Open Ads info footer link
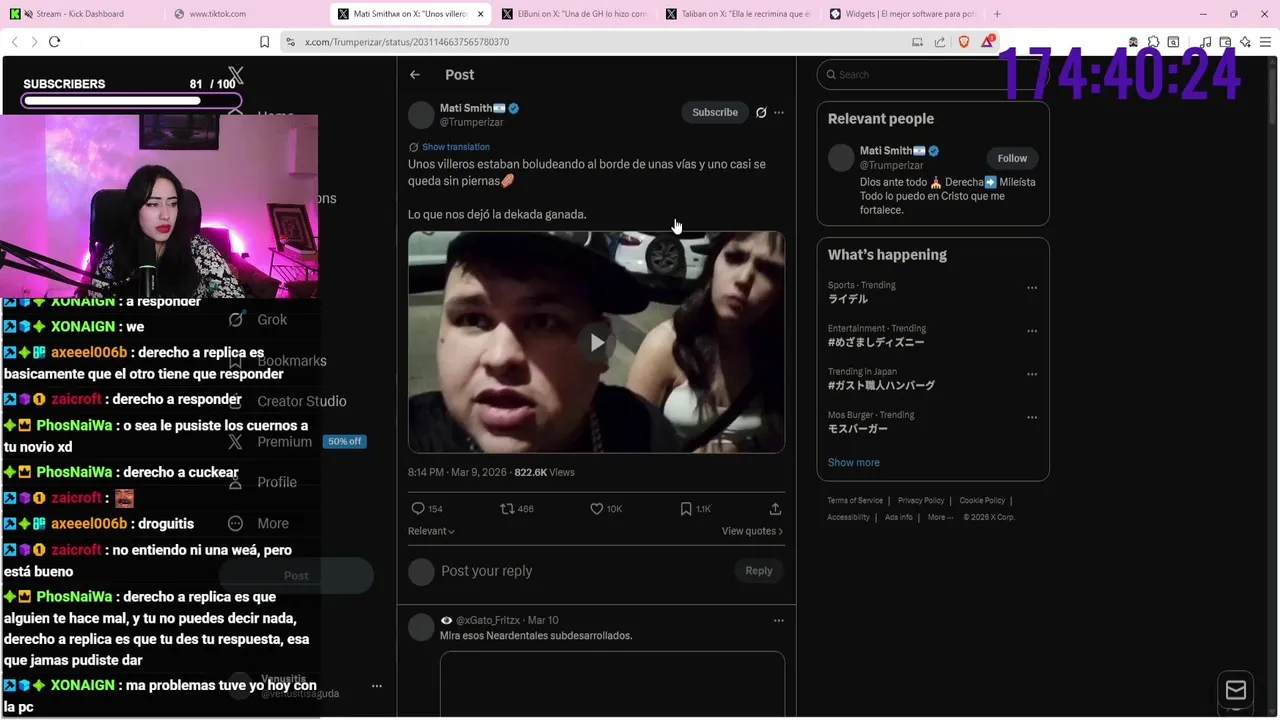 point(899,517)
